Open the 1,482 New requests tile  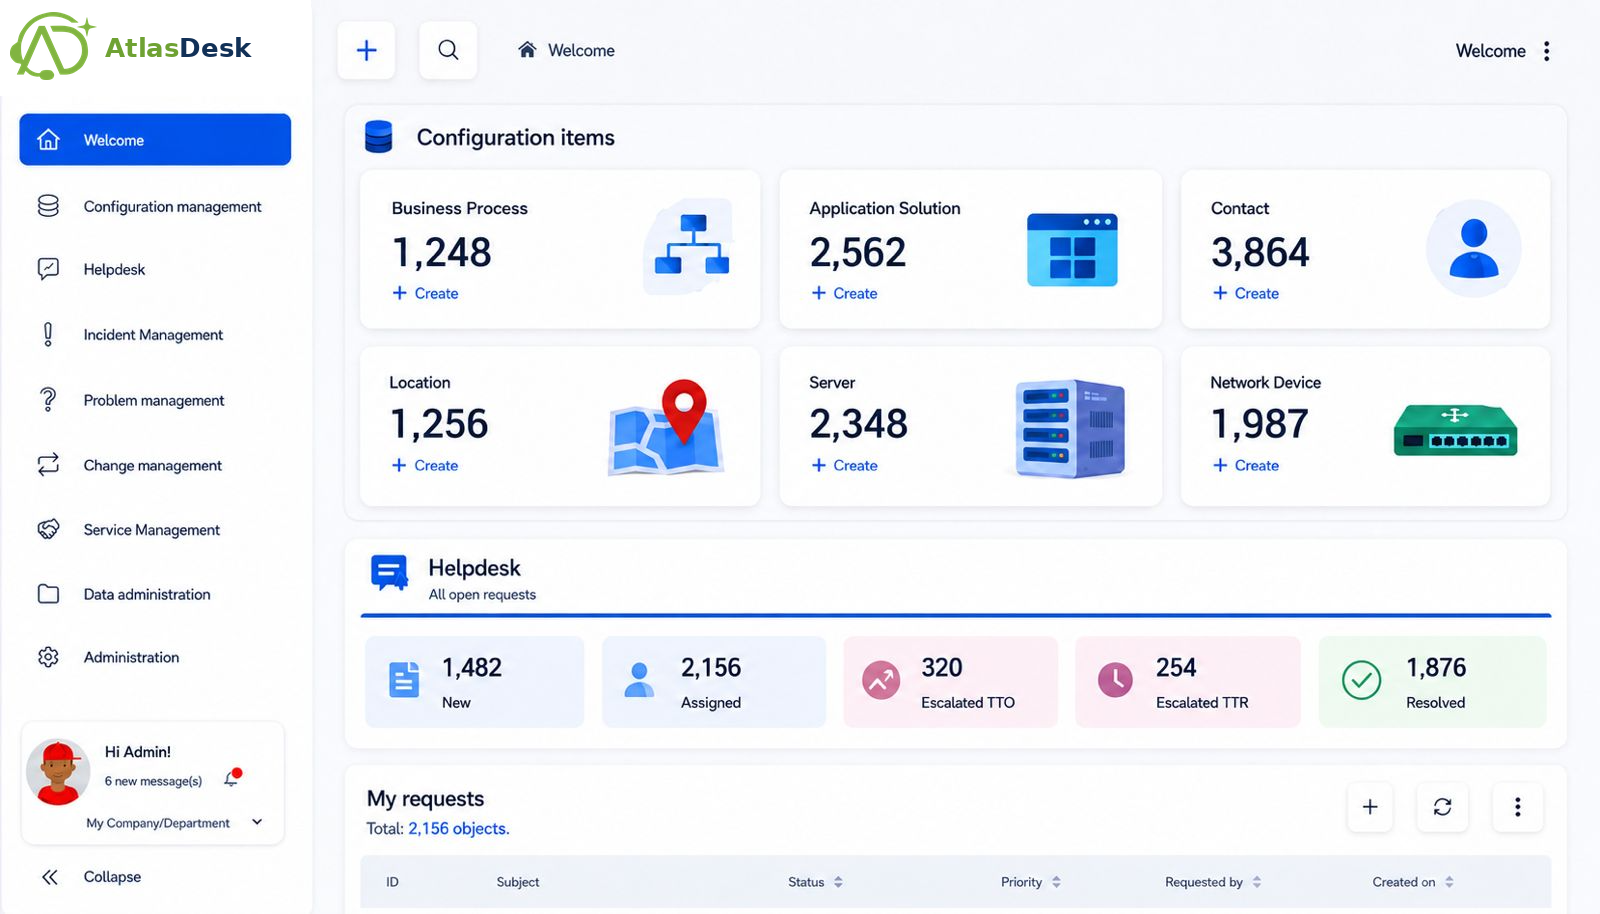pos(474,682)
